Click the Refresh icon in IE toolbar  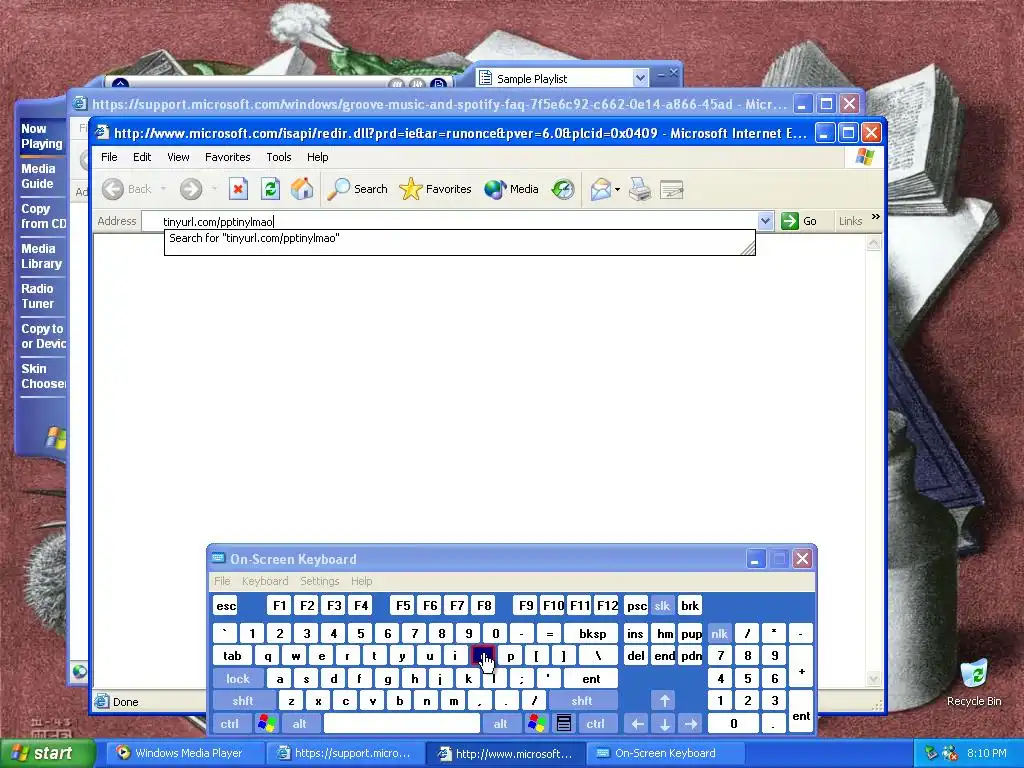(x=270, y=189)
